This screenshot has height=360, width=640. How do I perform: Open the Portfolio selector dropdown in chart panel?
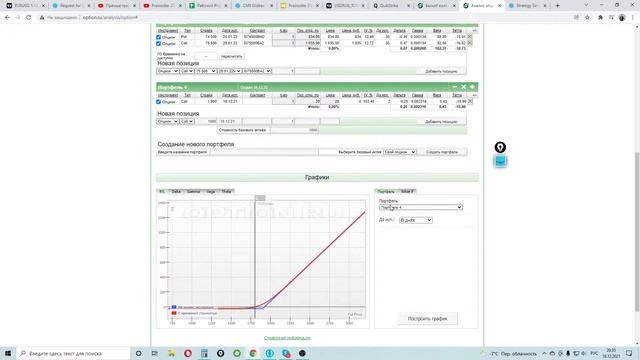(421, 207)
